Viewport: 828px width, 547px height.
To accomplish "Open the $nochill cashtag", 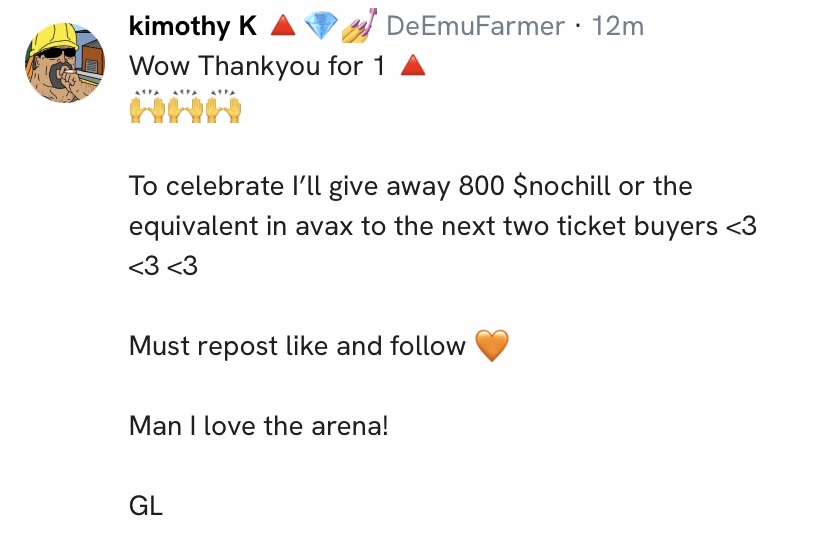I will [570, 187].
